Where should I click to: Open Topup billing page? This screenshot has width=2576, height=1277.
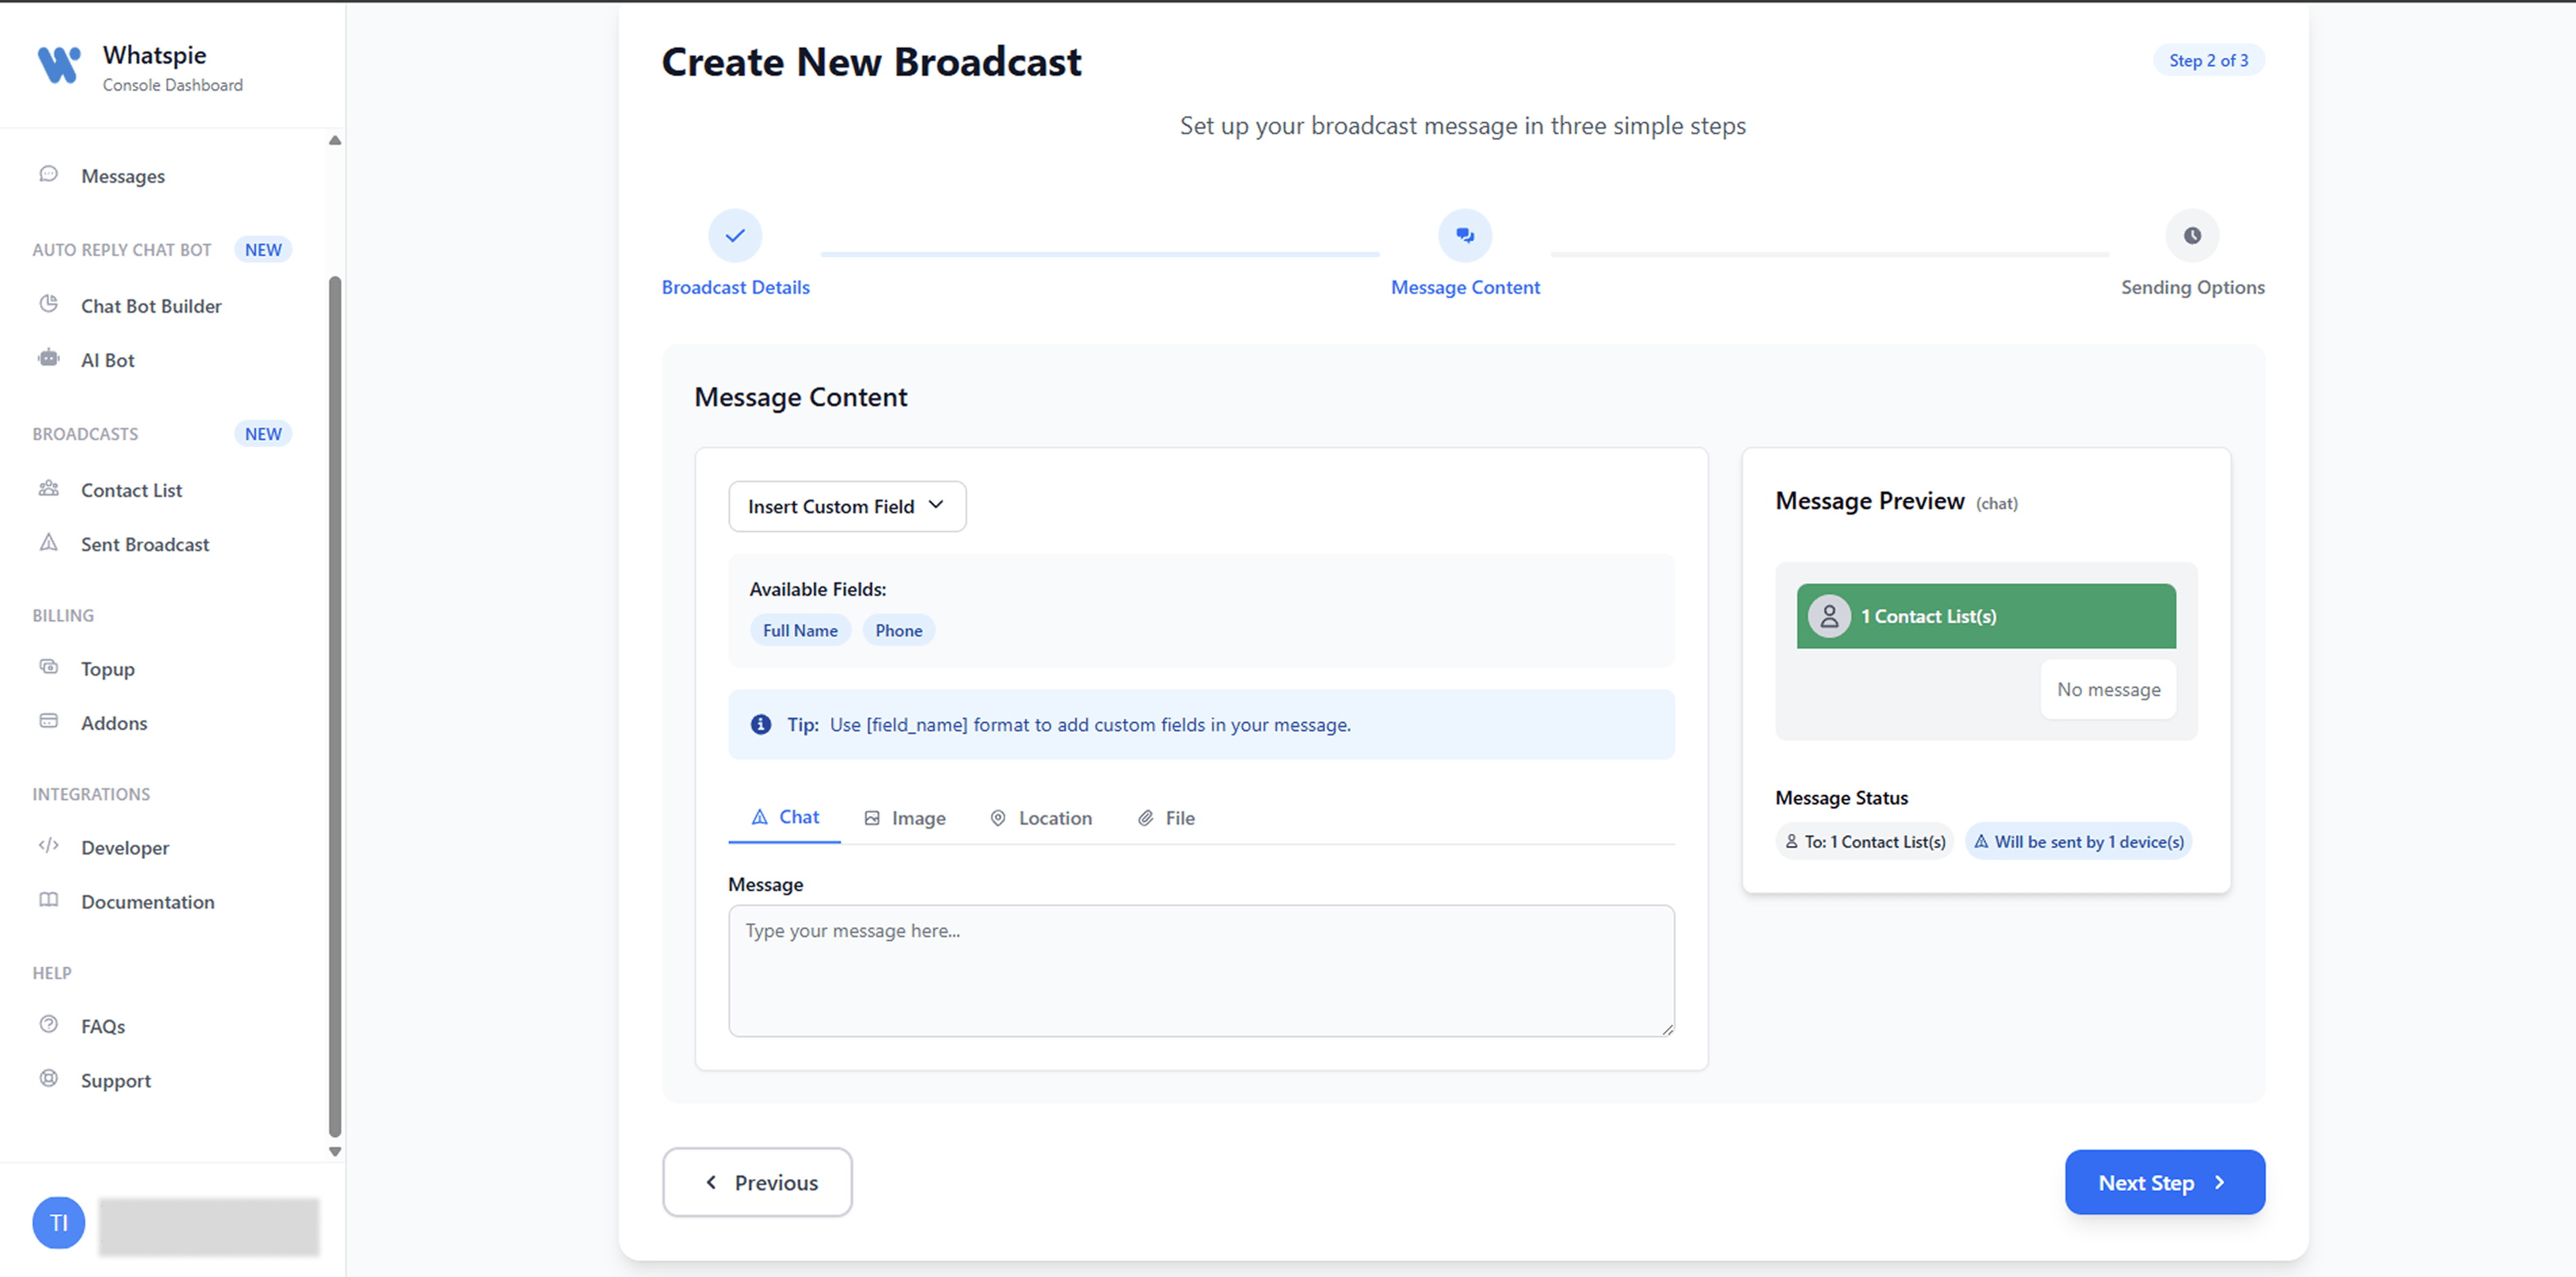(107, 669)
